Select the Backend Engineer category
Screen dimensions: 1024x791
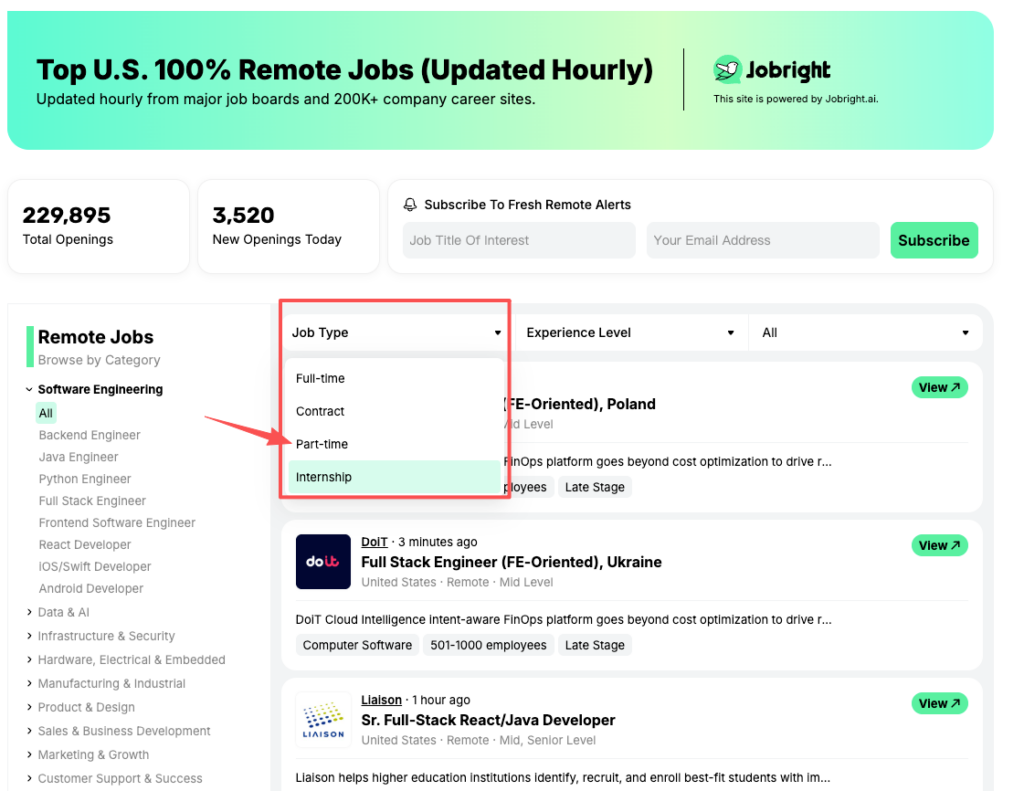pos(87,434)
